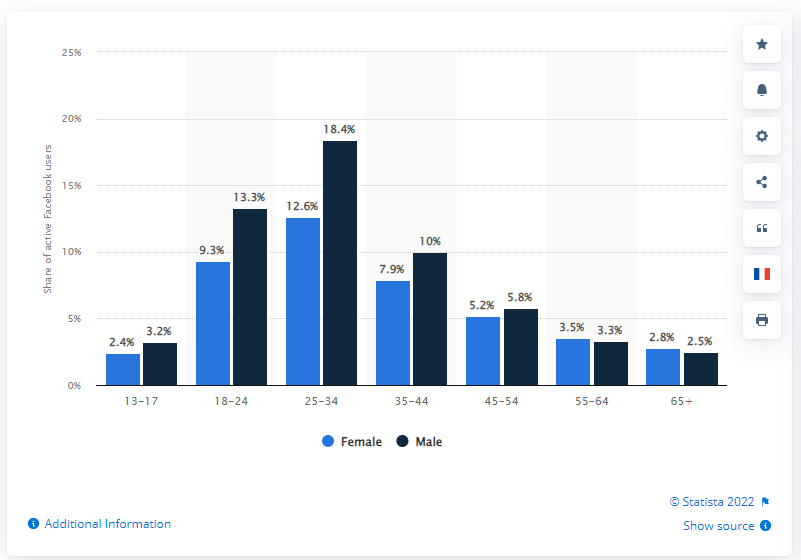
Task: Click the flag icon beside Statista 2022
Action: (x=765, y=502)
